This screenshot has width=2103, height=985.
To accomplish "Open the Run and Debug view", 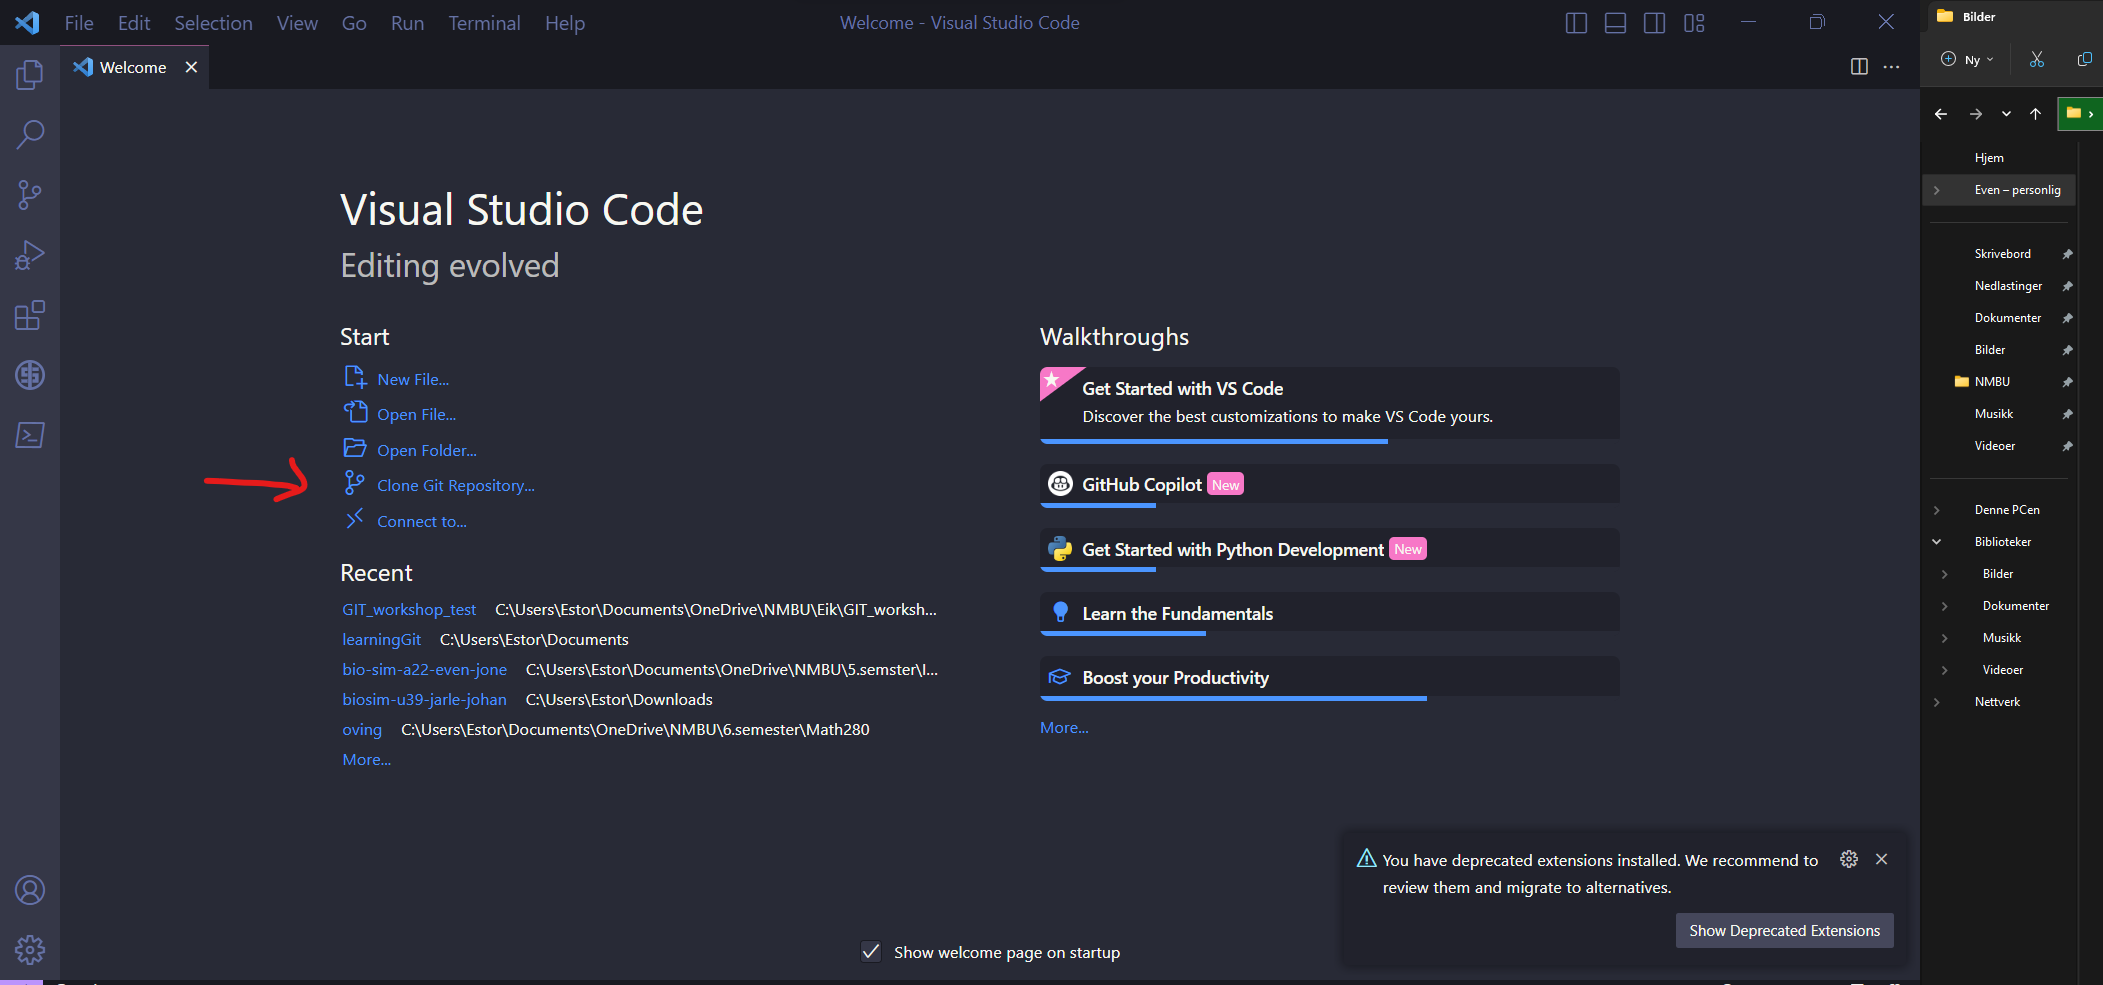I will coord(30,255).
